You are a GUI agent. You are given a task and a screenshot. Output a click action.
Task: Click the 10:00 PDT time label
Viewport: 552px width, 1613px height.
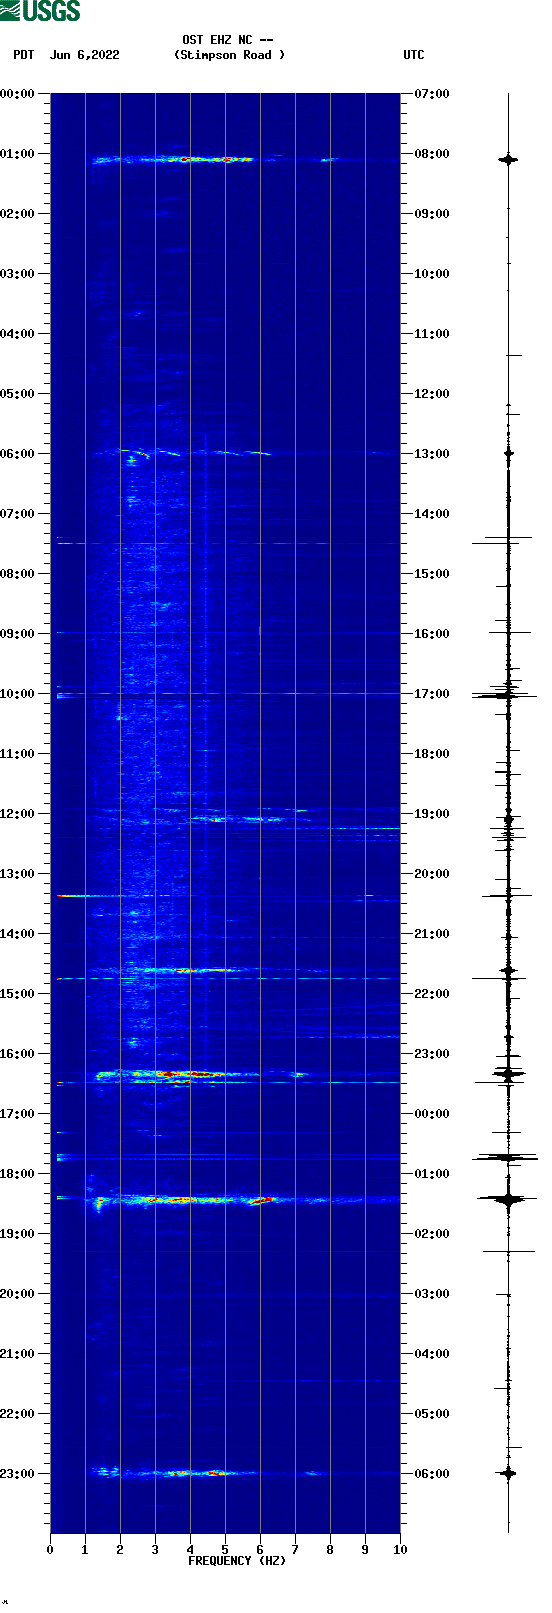click(18, 694)
